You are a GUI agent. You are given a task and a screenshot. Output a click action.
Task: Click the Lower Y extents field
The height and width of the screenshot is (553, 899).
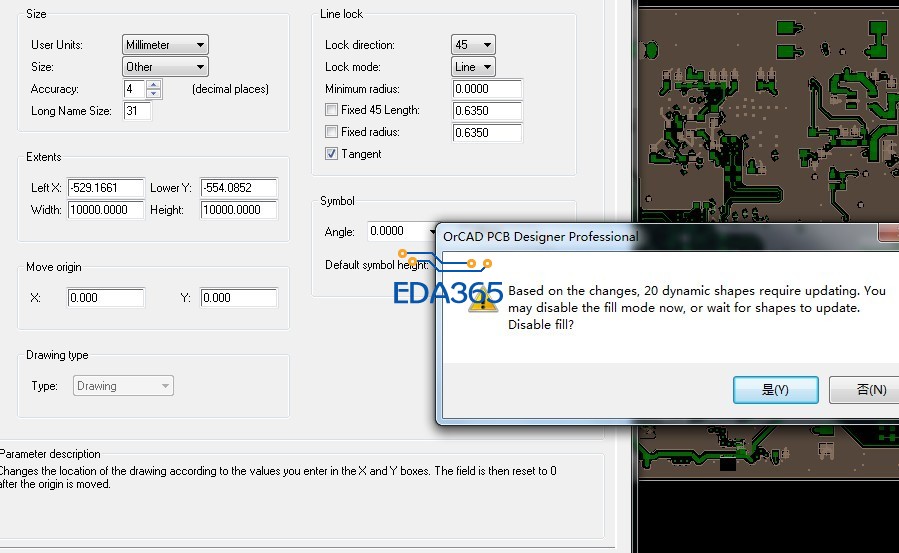click(239, 188)
